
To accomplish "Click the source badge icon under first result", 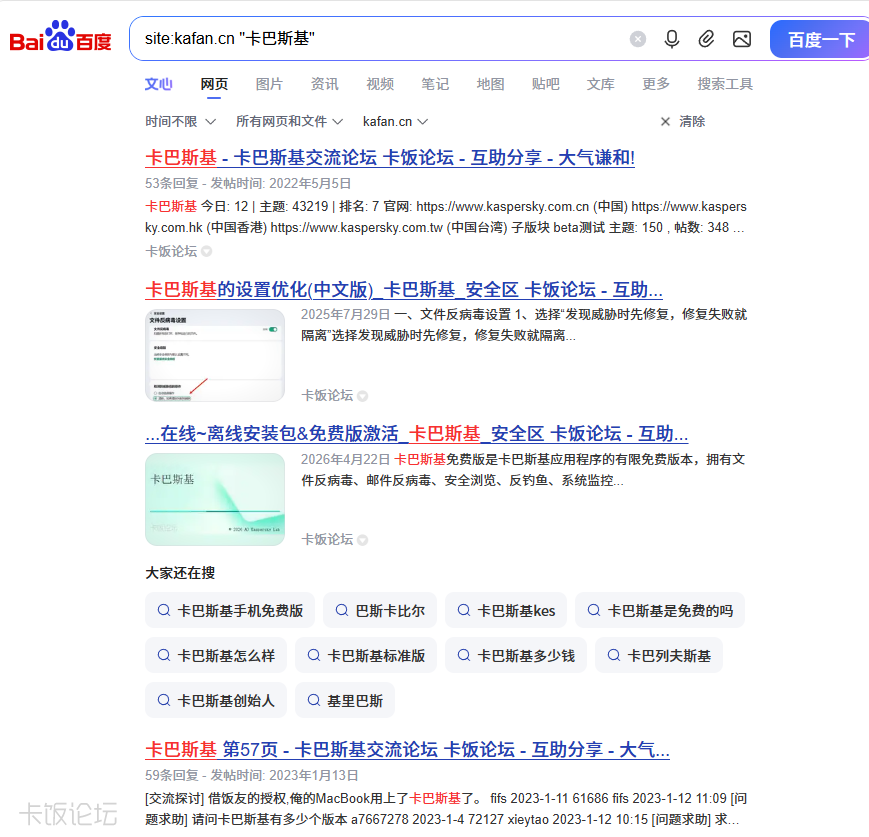I will [207, 252].
